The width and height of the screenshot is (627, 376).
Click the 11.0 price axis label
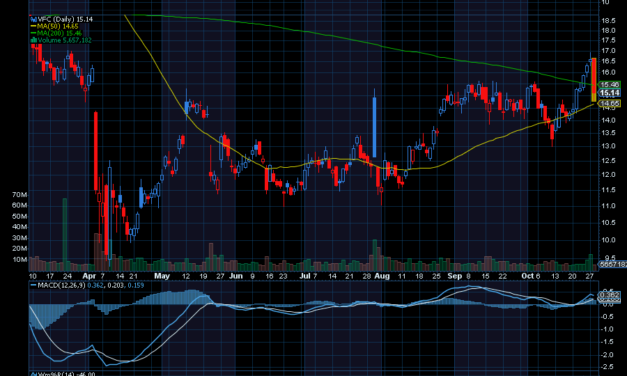[x=608, y=206]
